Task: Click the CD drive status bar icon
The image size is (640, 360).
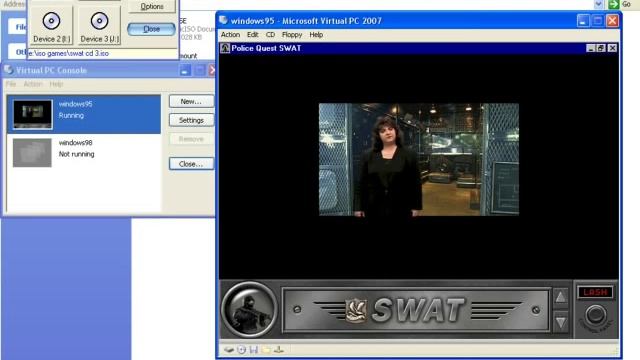Action: tap(242, 350)
